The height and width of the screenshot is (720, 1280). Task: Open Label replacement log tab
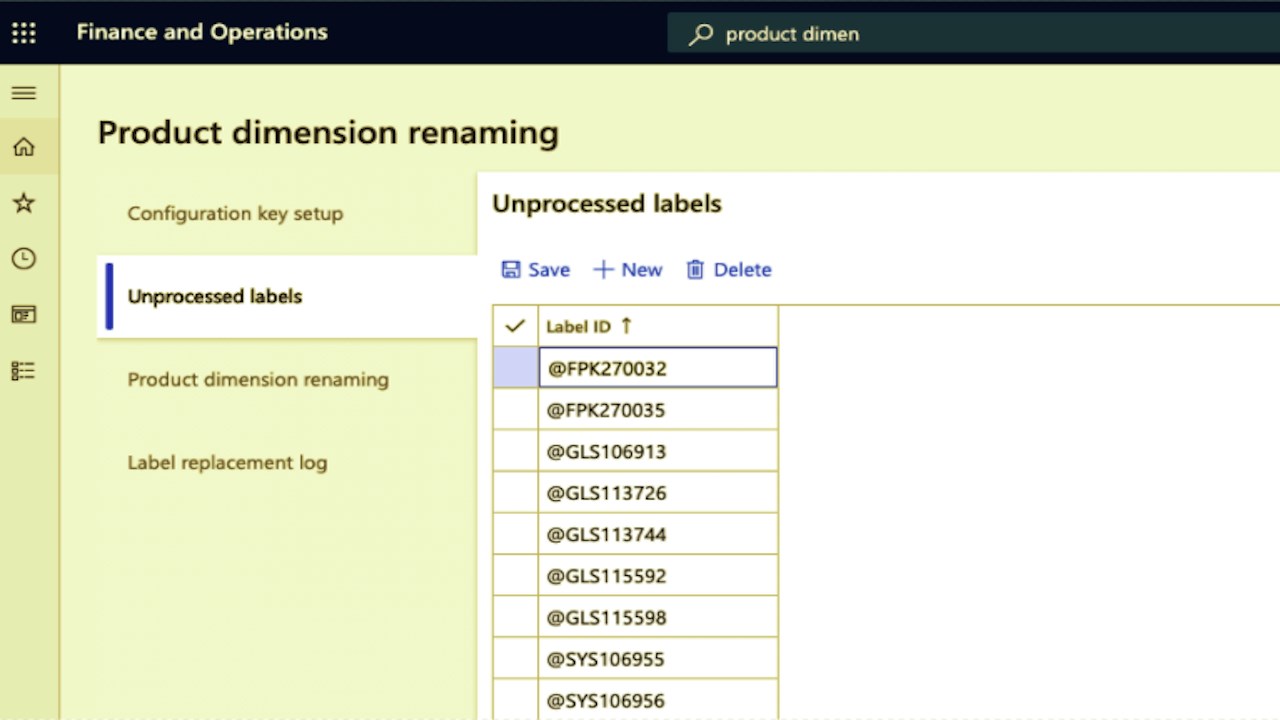(x=227, y=463)
